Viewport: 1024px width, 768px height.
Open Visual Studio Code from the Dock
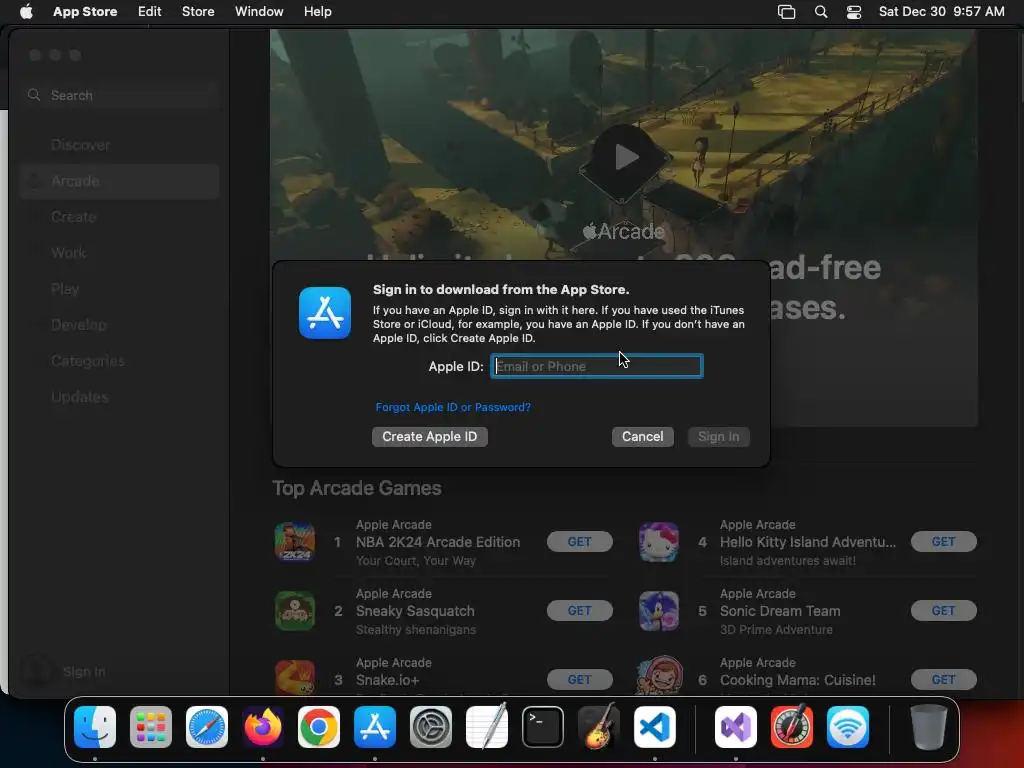click(x=655, y=727)
